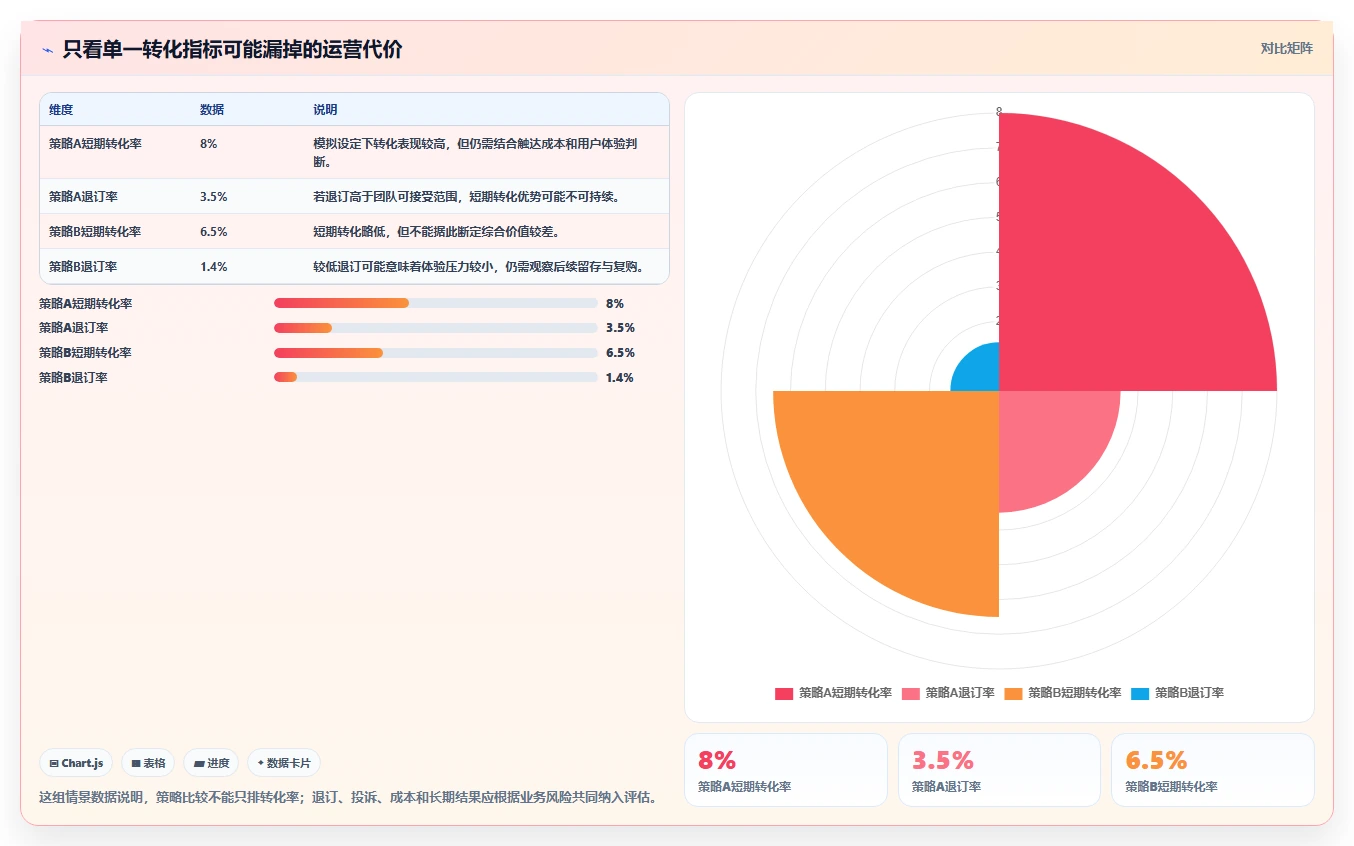Viewport: 1354px width, 846px height.
Task: Click table cell 策略B短期转化率
Action: (x=95, y=232)
